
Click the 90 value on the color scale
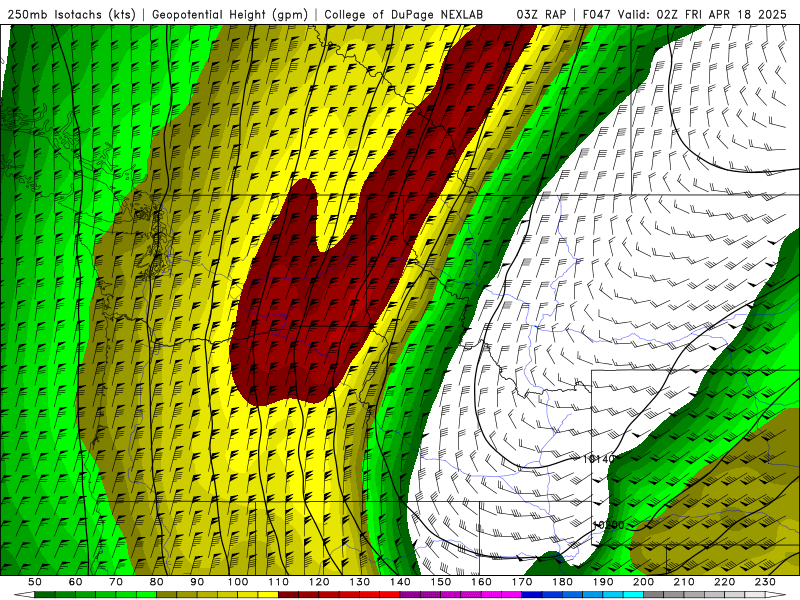tap(197, 582)
